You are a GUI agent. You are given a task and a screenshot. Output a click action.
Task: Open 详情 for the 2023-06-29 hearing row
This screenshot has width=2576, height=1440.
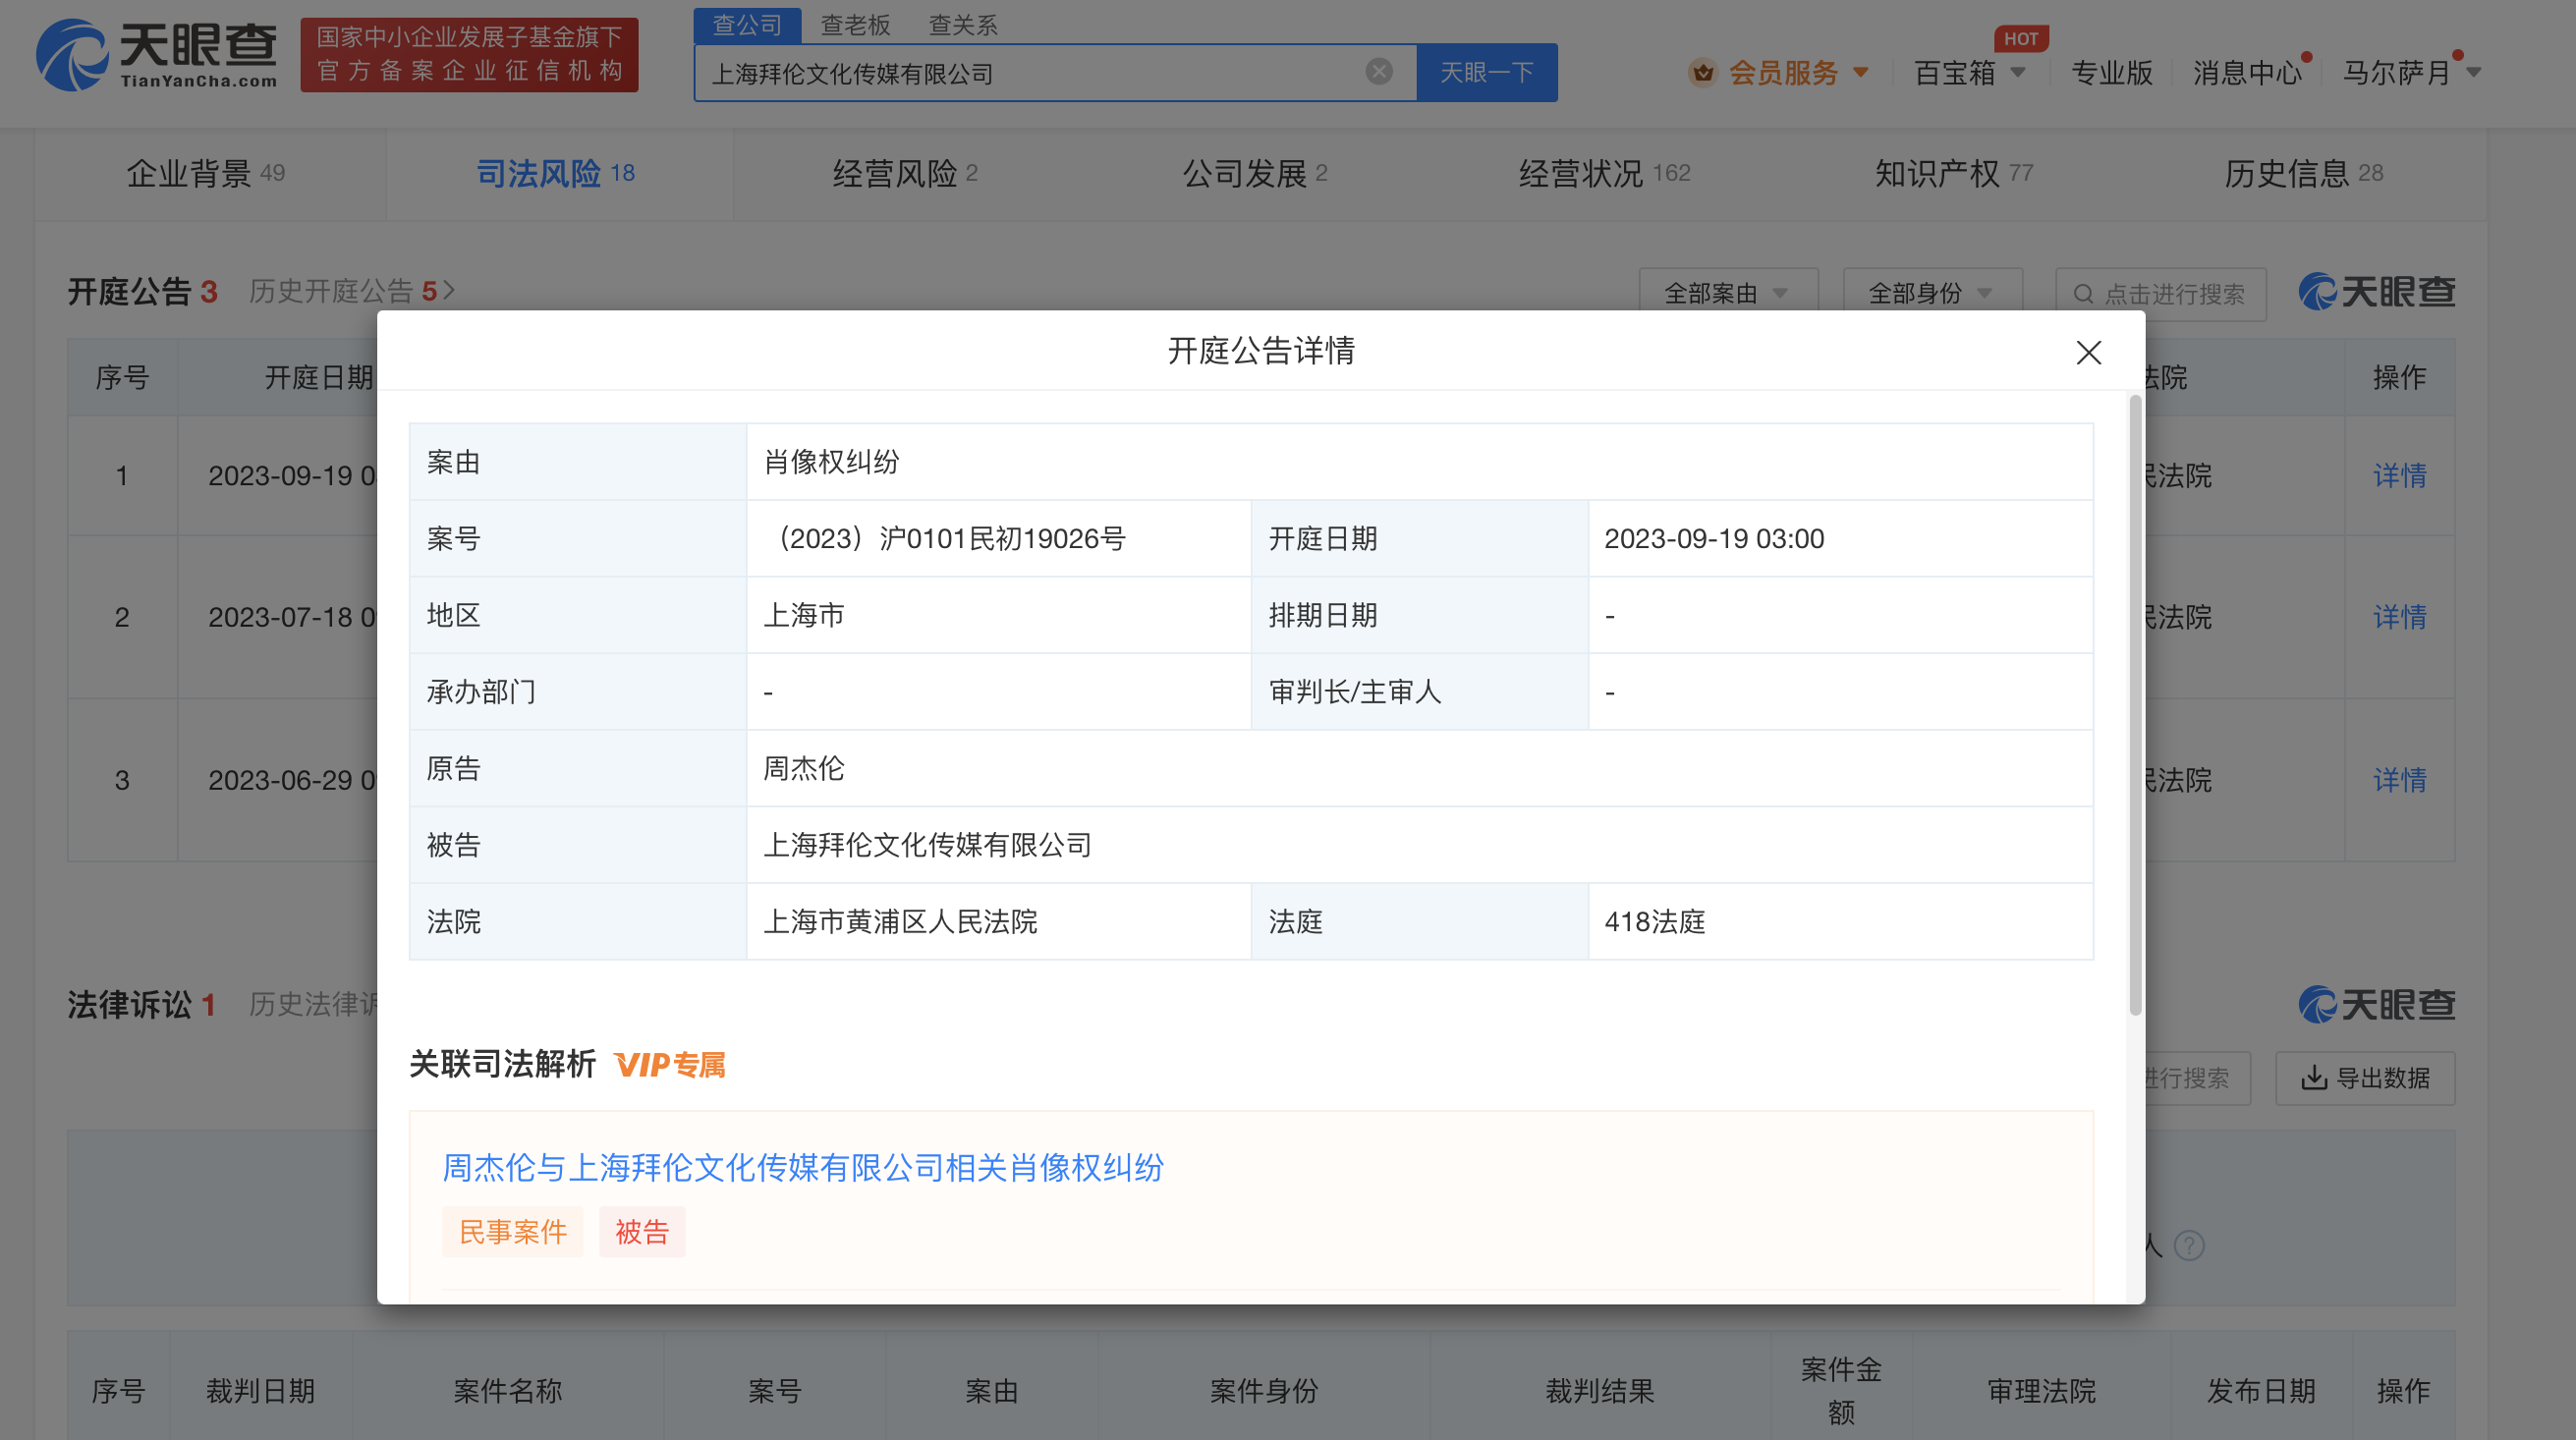pyautogui.click(x=2399, y=780)
